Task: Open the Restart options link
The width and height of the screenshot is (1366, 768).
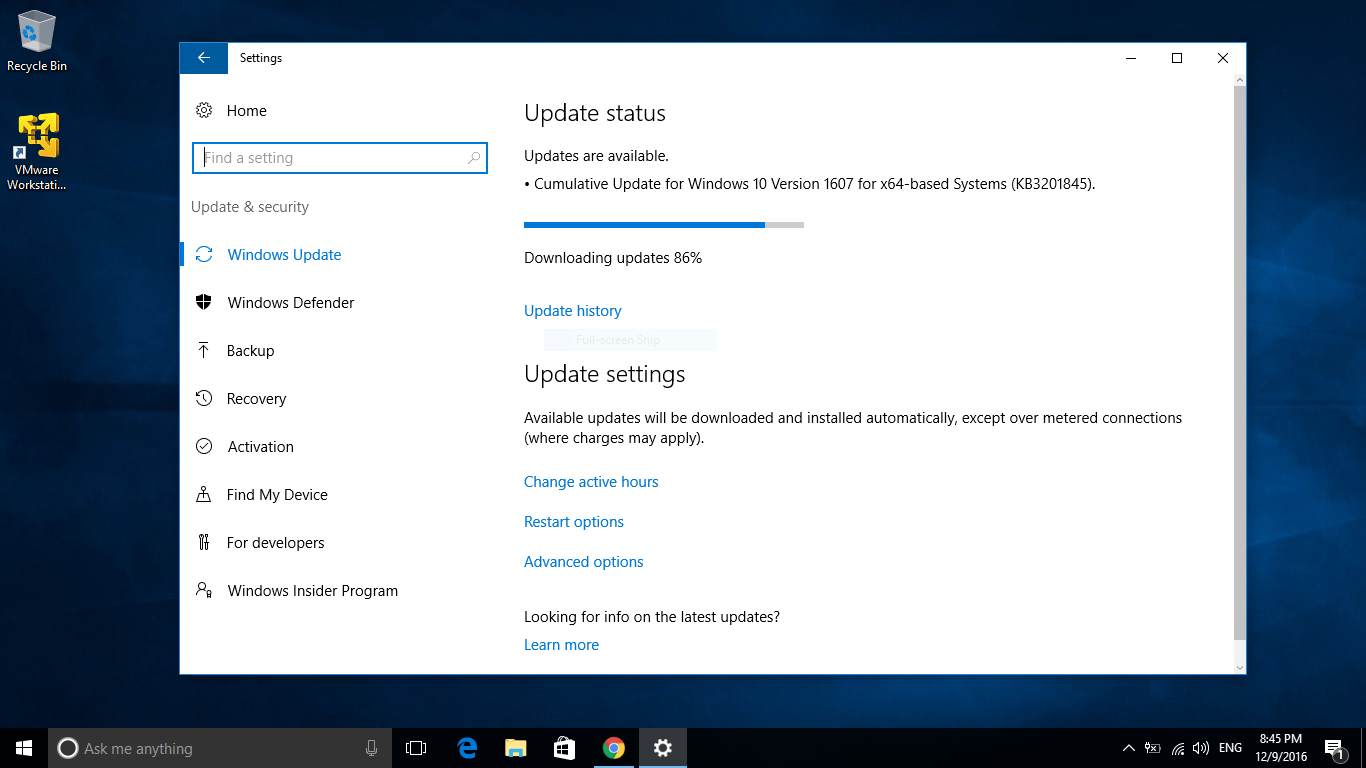Action: pos(574,522)
